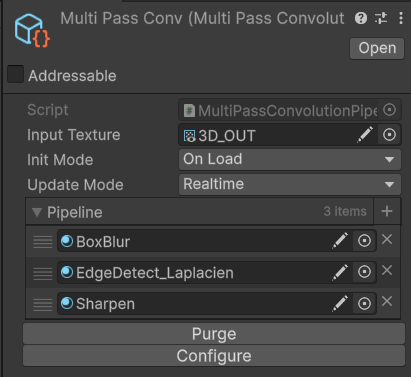This screenshot has width=411, height=377.
Task: Click the Configure button
Action: pos(214,356)
